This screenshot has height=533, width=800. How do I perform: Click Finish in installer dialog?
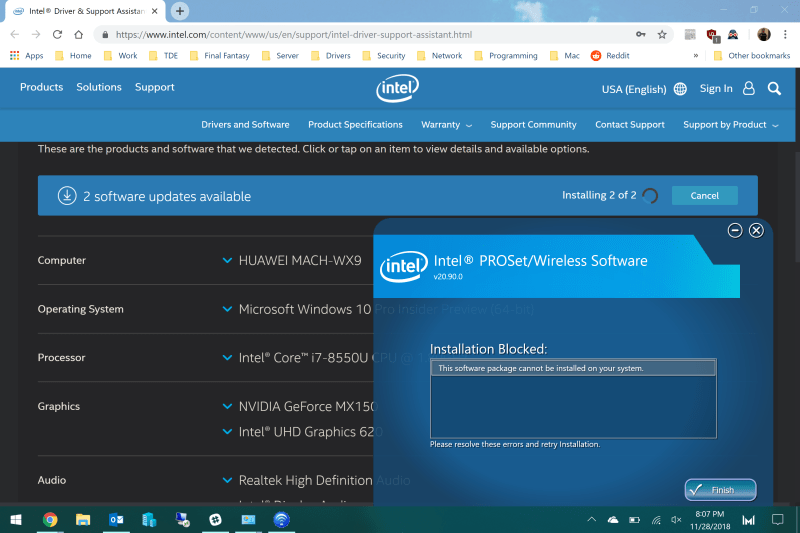(x=720, y=490)
